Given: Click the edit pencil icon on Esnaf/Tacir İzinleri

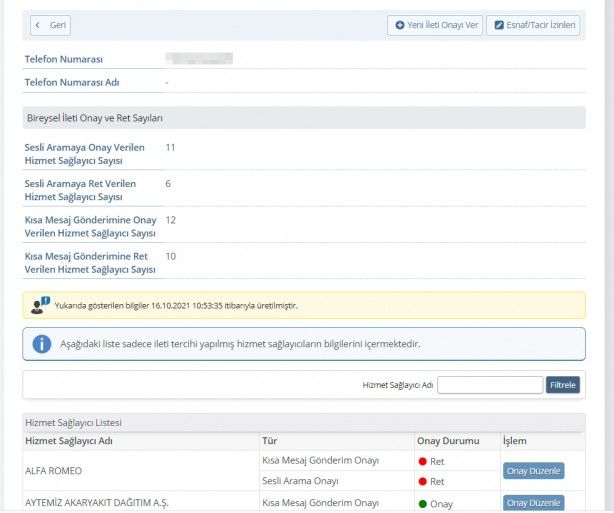Looking at the screenshot, I should 499,26.
